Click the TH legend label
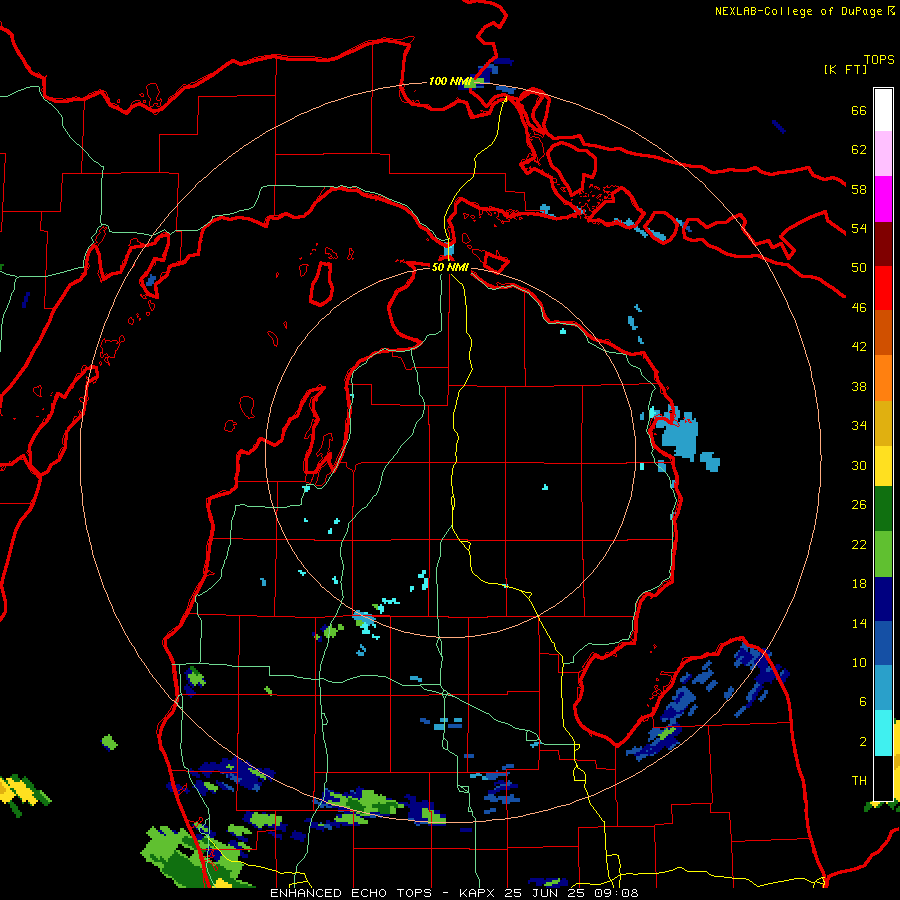Viewport: 900px width, 900px height. click(859, 781)
